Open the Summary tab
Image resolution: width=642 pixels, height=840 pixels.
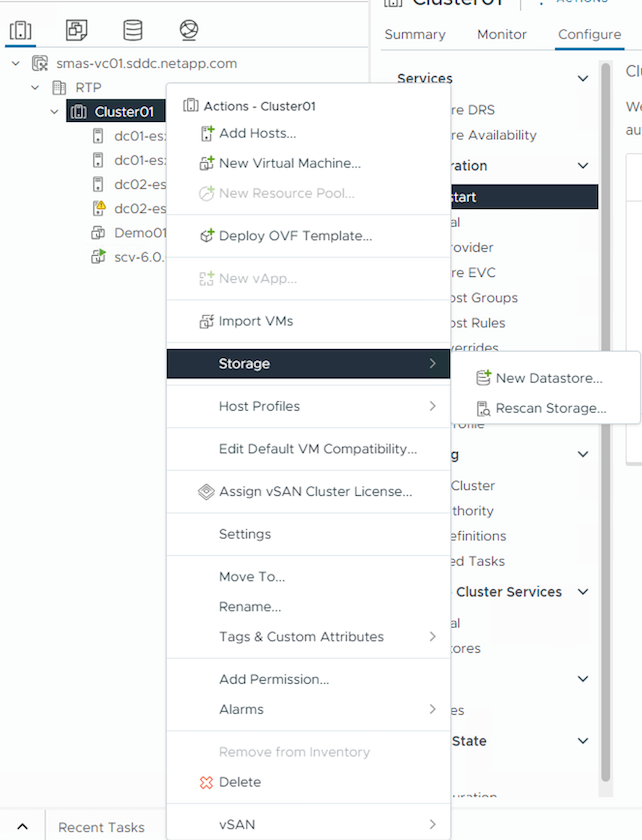coord(415,34)
